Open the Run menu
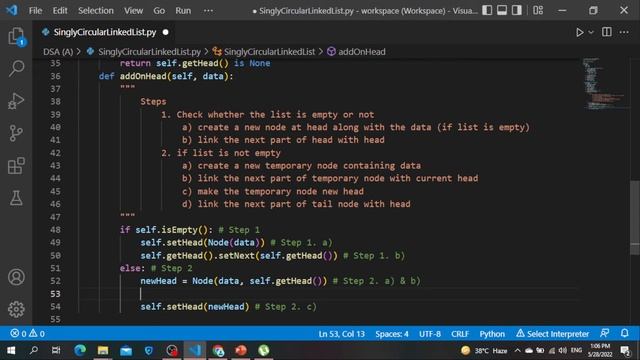This screenshot has width=640, height=360. pyautogui.click(x=183, y=11)
